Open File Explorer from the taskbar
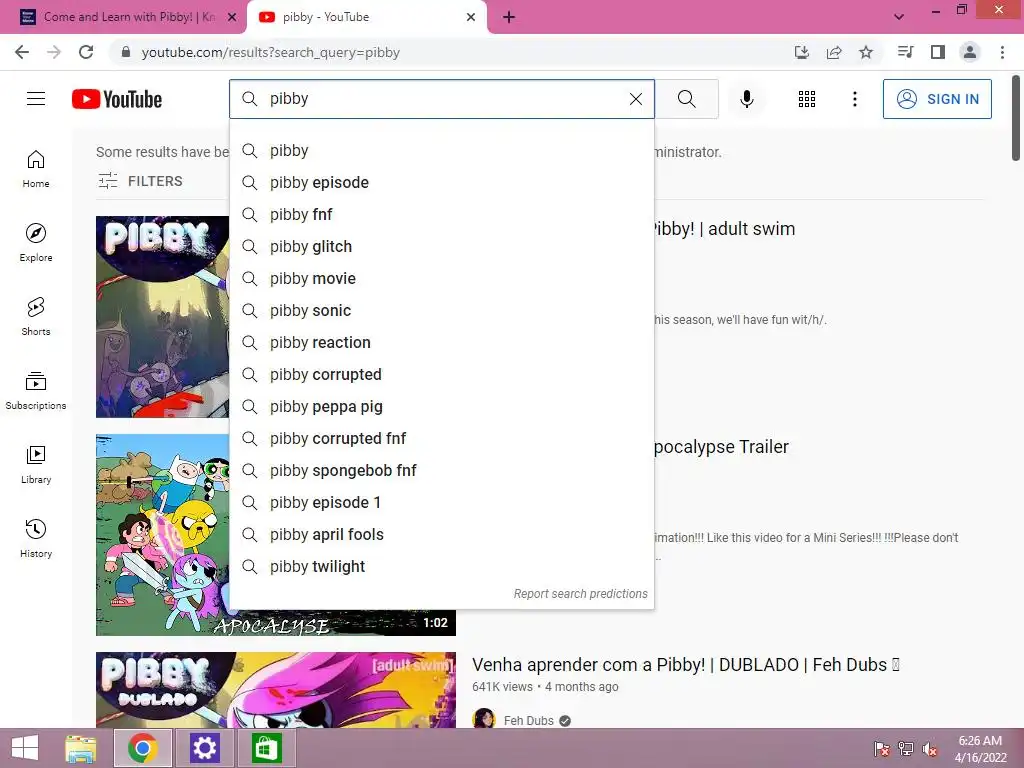Screen dimensions: 1024x768 pos(81,748)
